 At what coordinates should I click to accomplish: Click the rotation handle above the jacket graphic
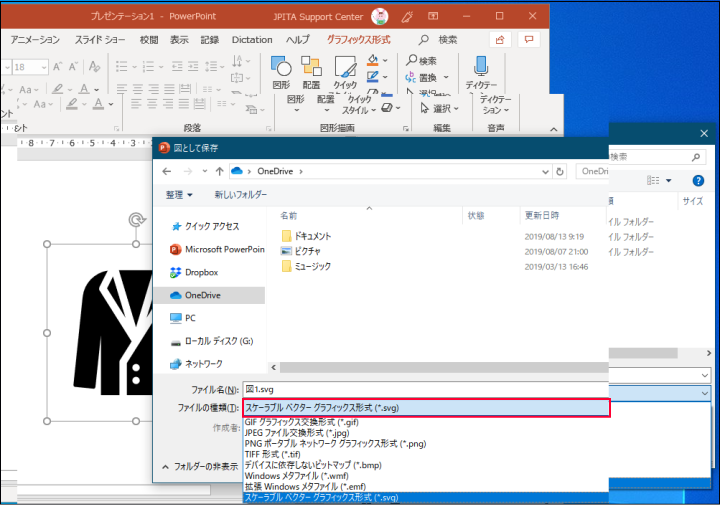coord(136,220)
